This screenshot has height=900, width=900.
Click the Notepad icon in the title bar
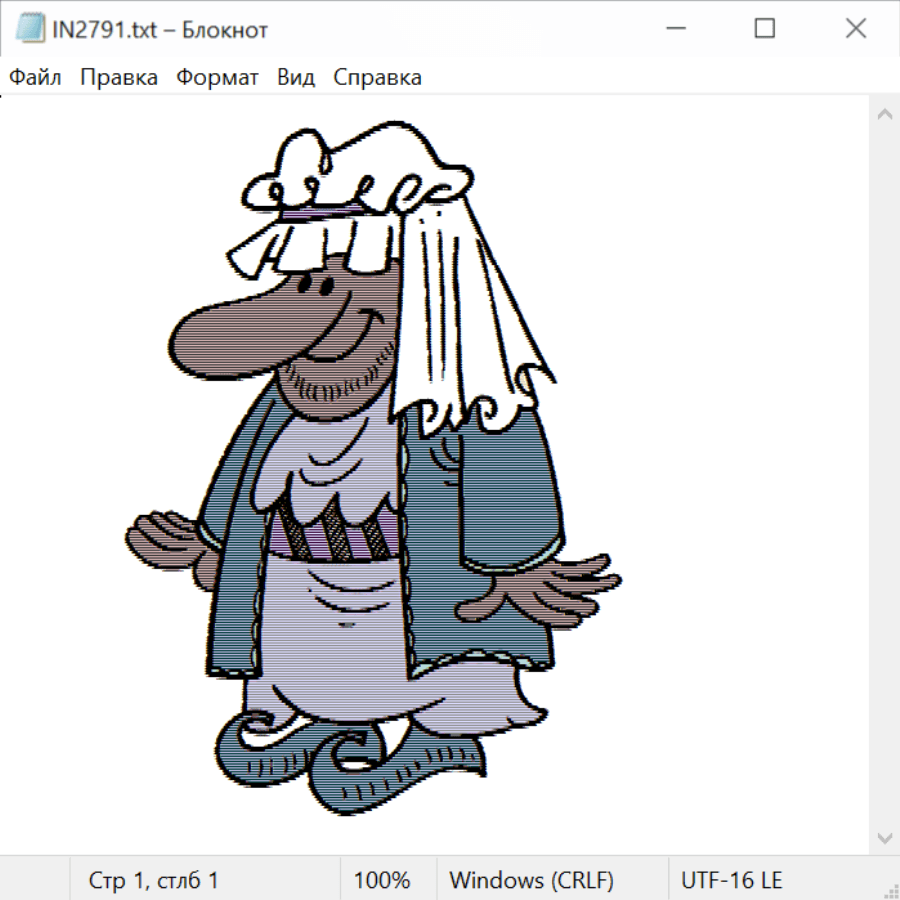coord(30,30)
